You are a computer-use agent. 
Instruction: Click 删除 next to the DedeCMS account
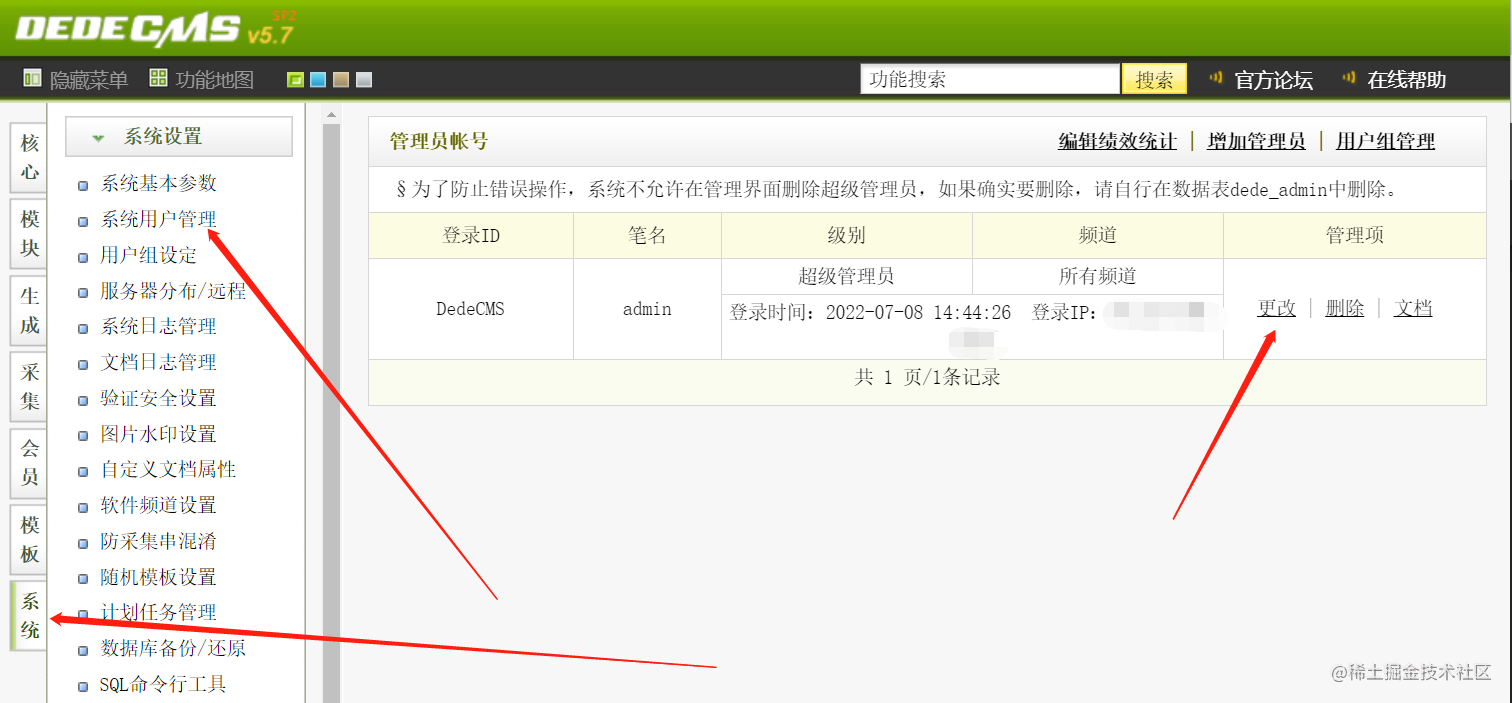click(x=1344, y=308)
